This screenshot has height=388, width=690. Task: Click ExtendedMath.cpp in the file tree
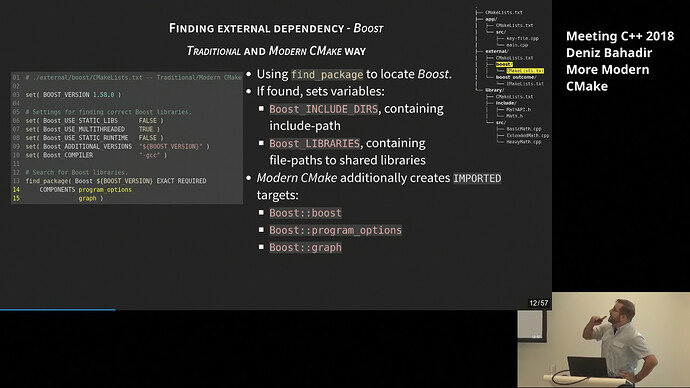tap(528, 135)
